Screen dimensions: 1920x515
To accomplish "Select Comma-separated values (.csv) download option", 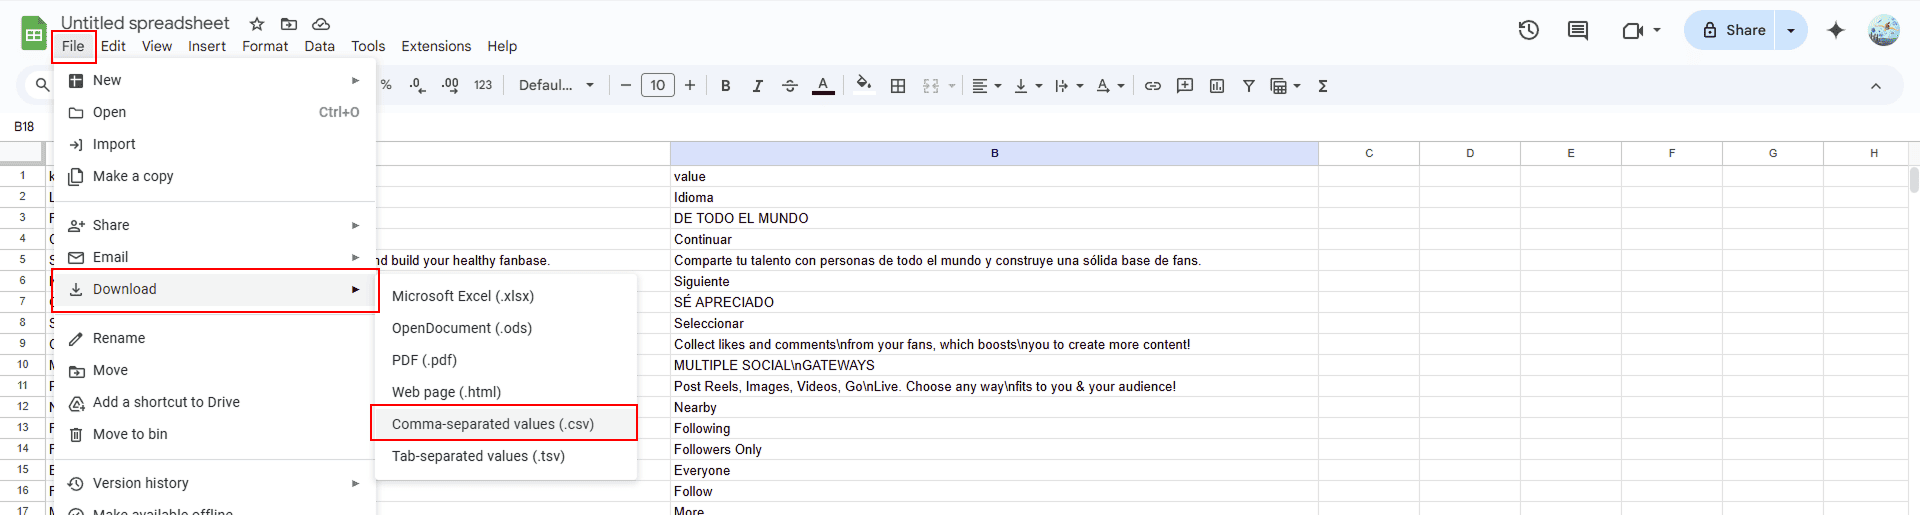I will click(493, 424).
